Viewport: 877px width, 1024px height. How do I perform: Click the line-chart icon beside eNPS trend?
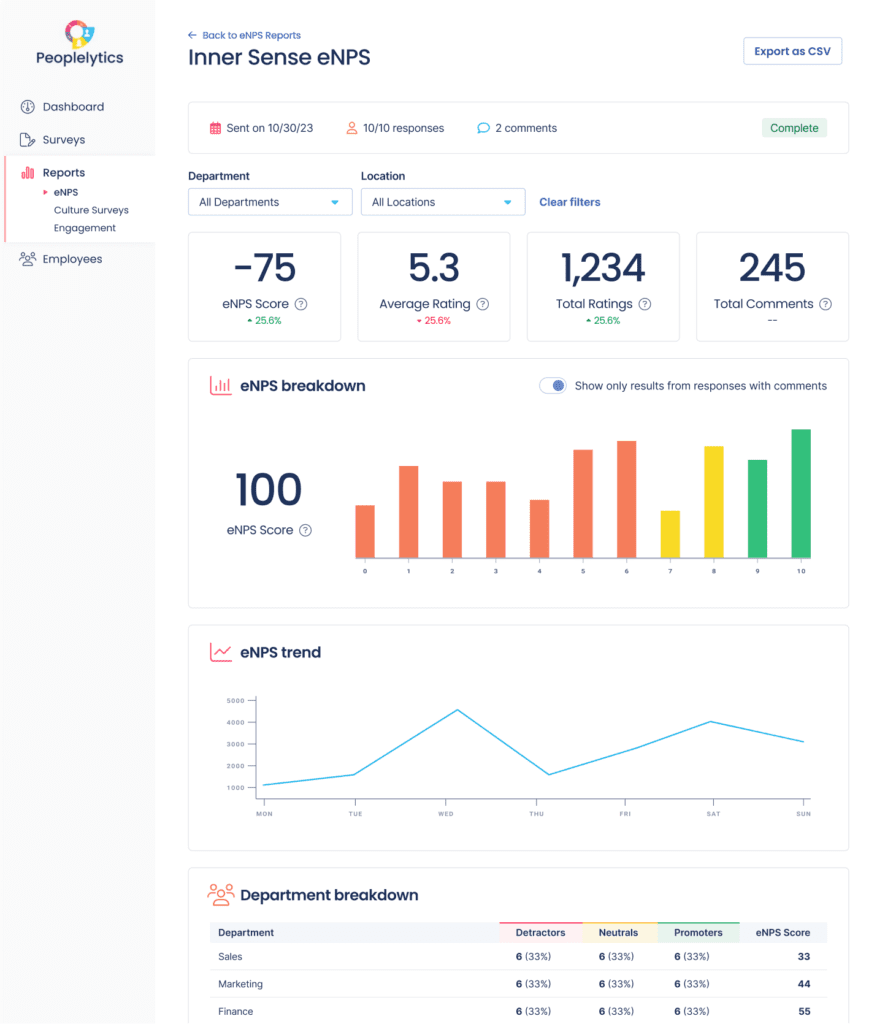tap(221, 651)
